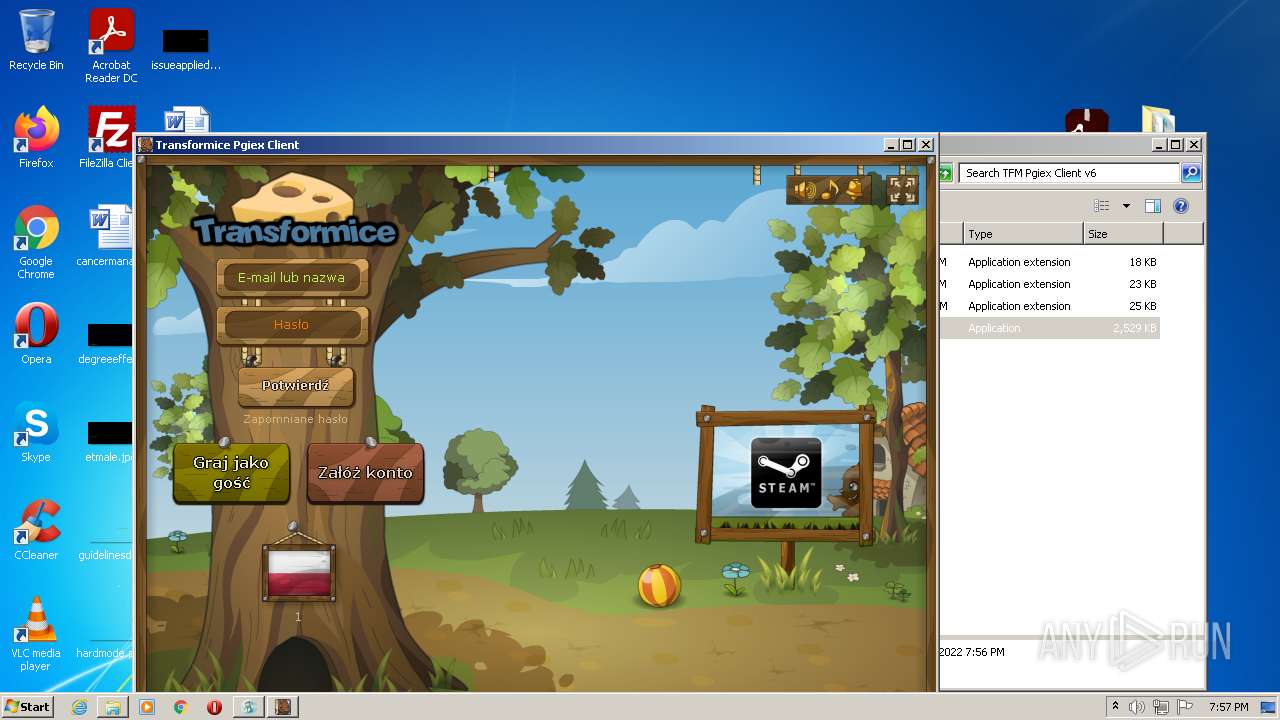Click Zapomniane hasło link
Image resolution: width=1280 pixels, height=720 pixels.
tap(296, 419)
